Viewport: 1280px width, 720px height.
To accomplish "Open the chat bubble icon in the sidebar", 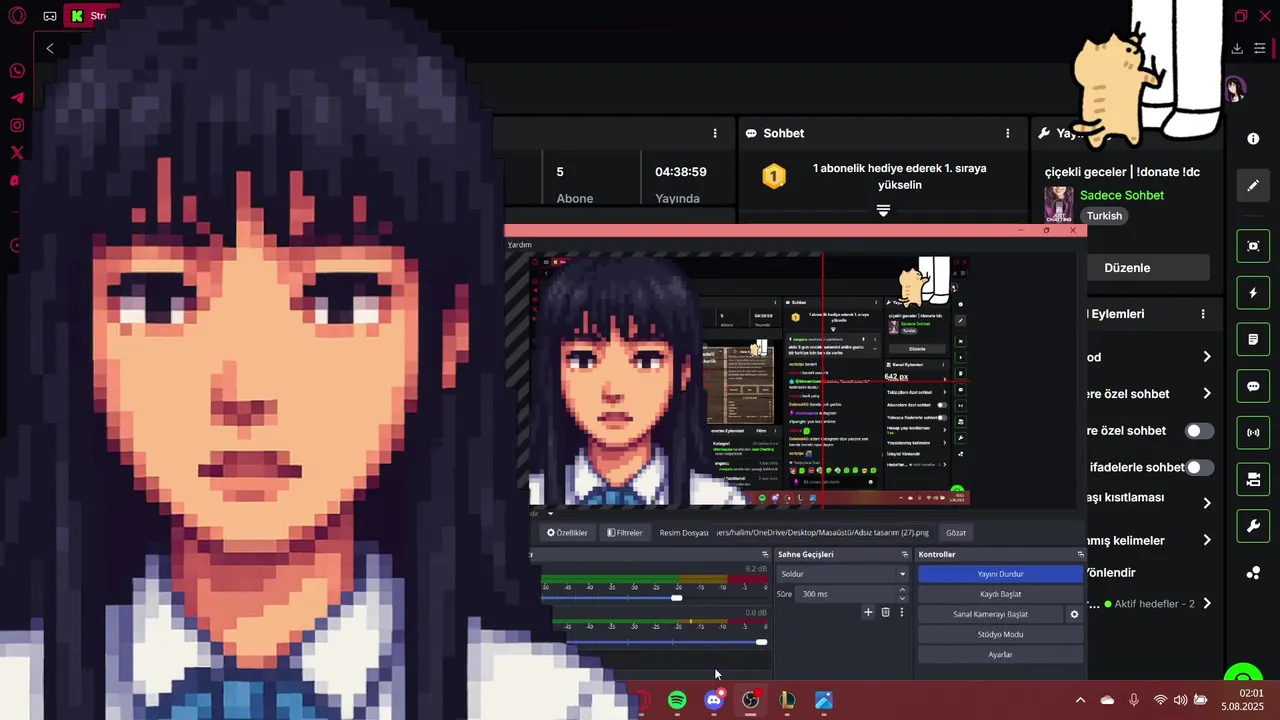I will point(1253,386).
